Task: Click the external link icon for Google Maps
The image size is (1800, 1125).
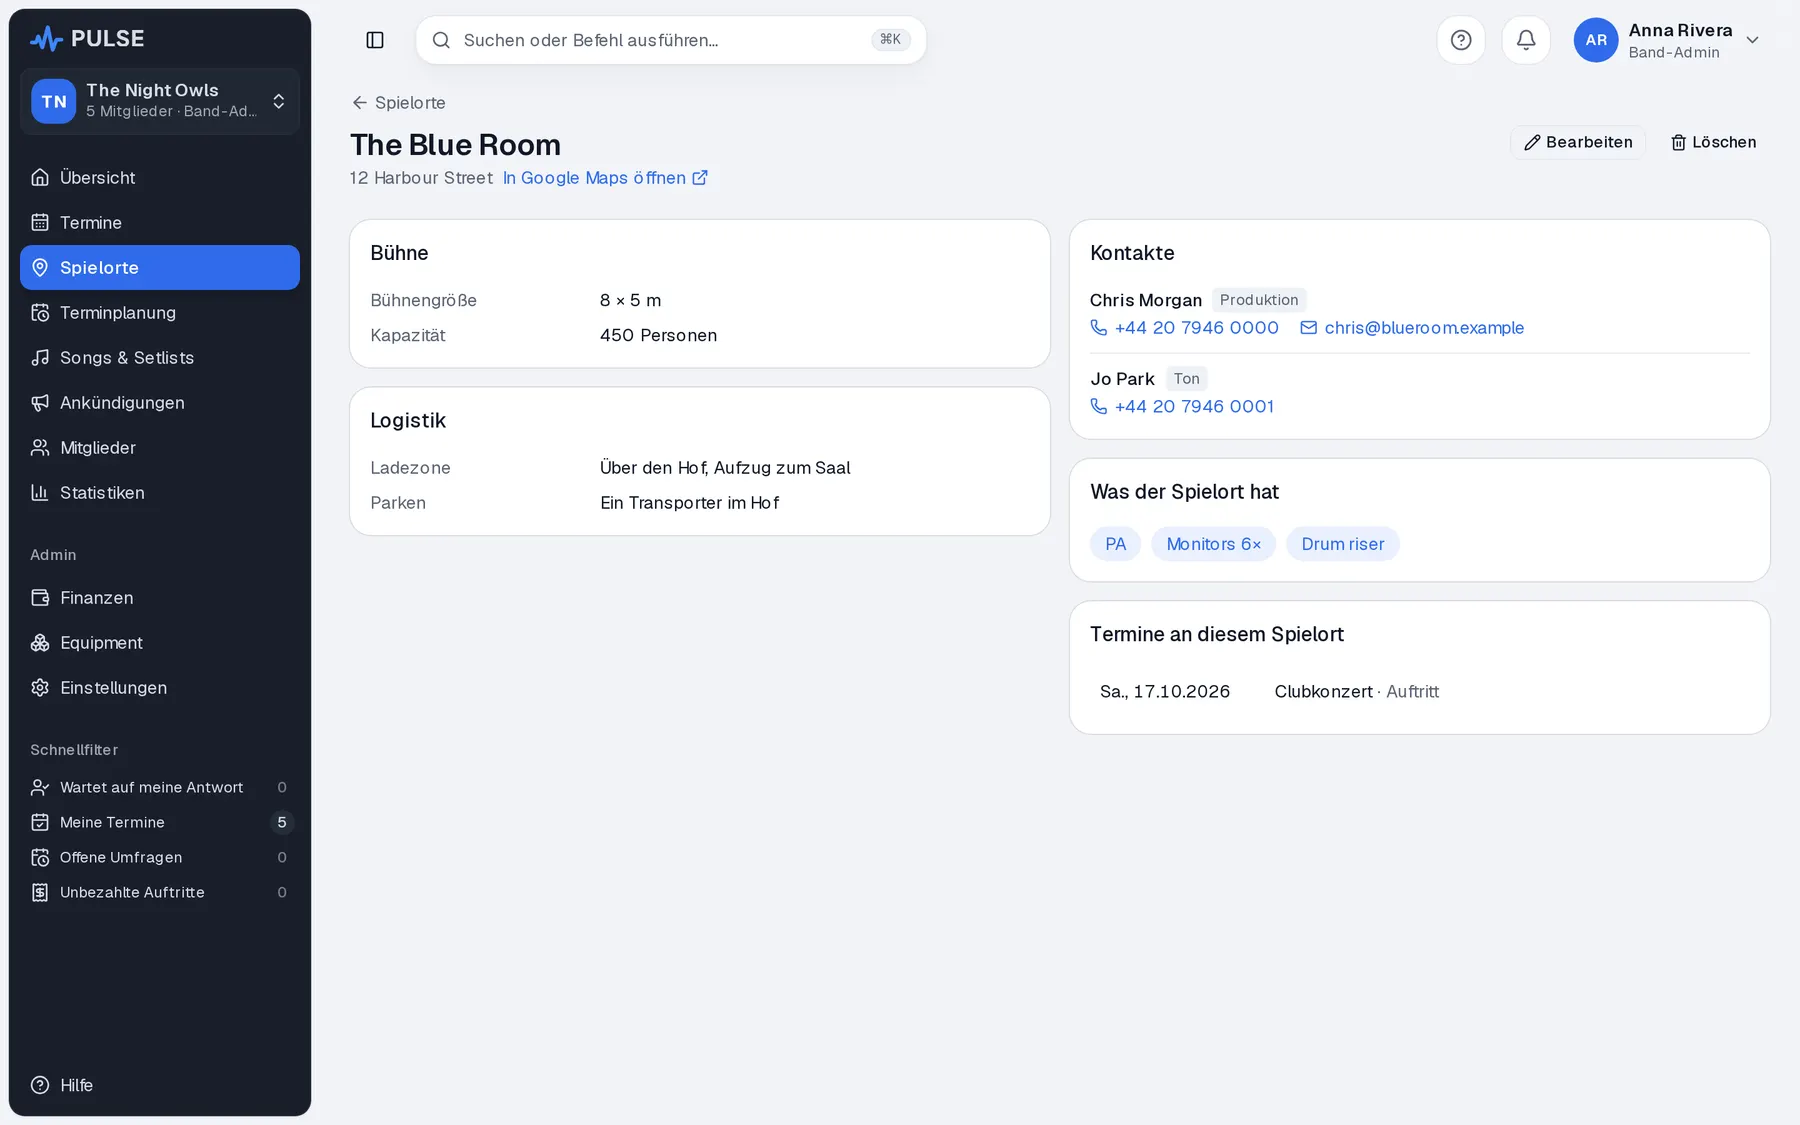Action: pyautogui.click(x=700, y=178)
